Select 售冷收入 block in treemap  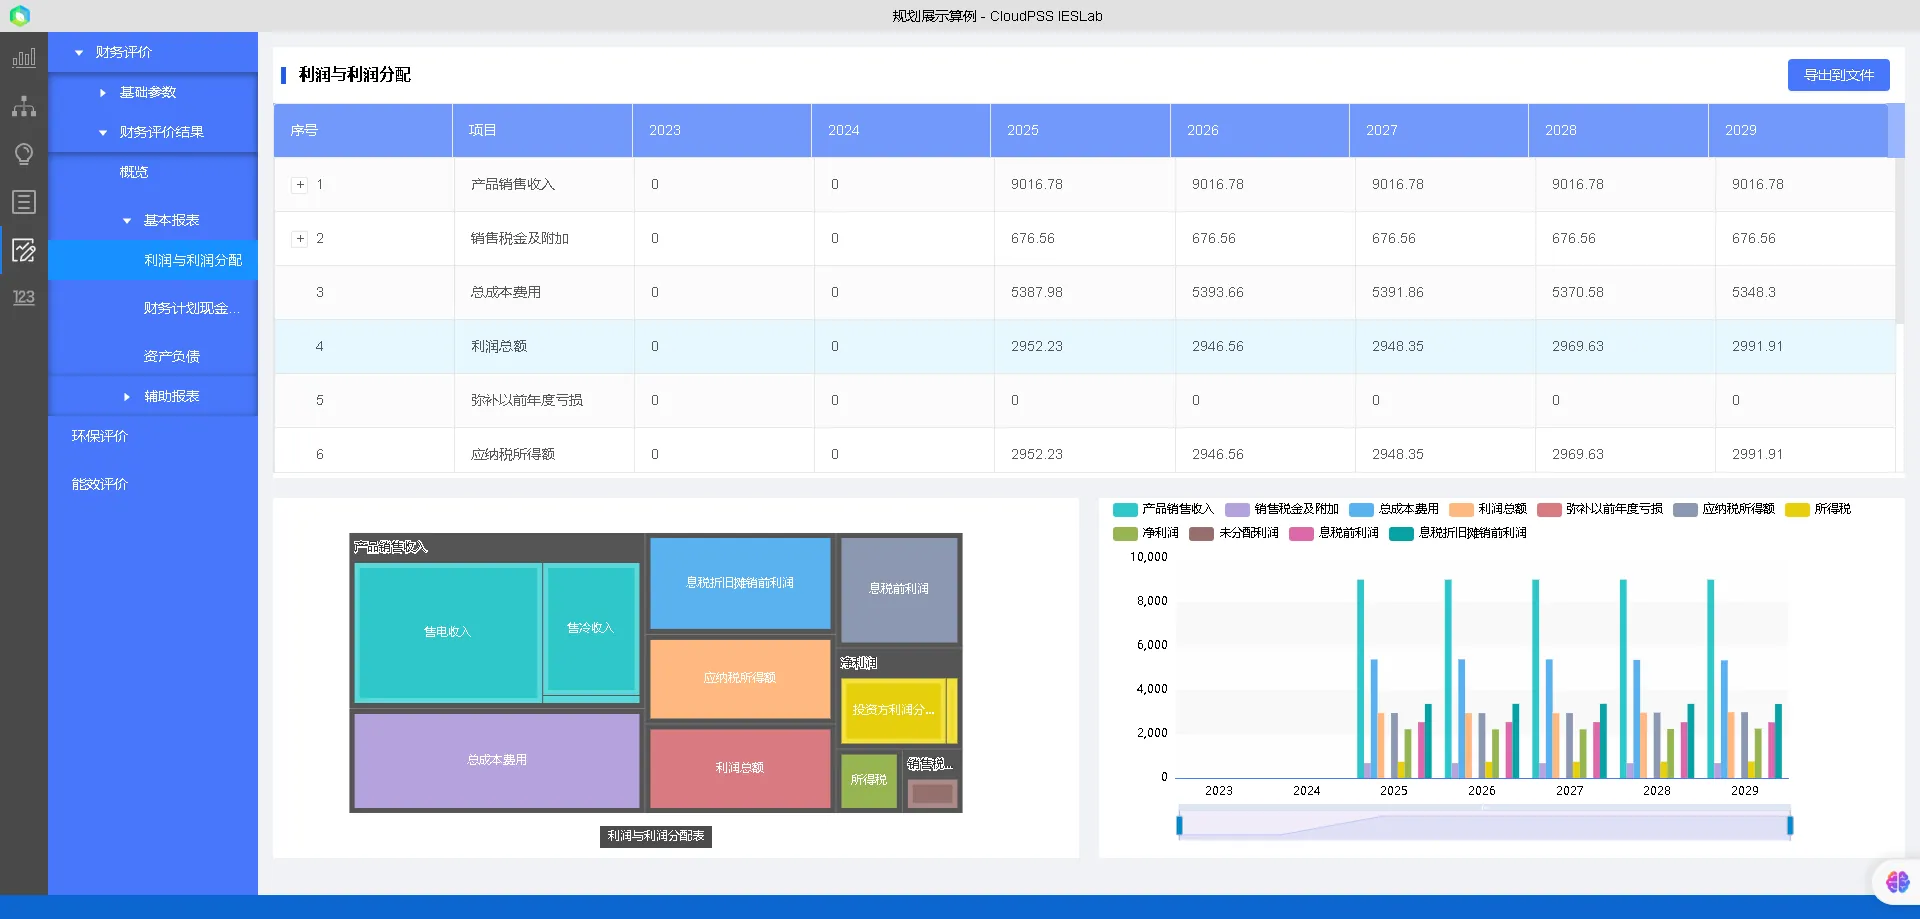pyautogui.click(x=590, y=628)
